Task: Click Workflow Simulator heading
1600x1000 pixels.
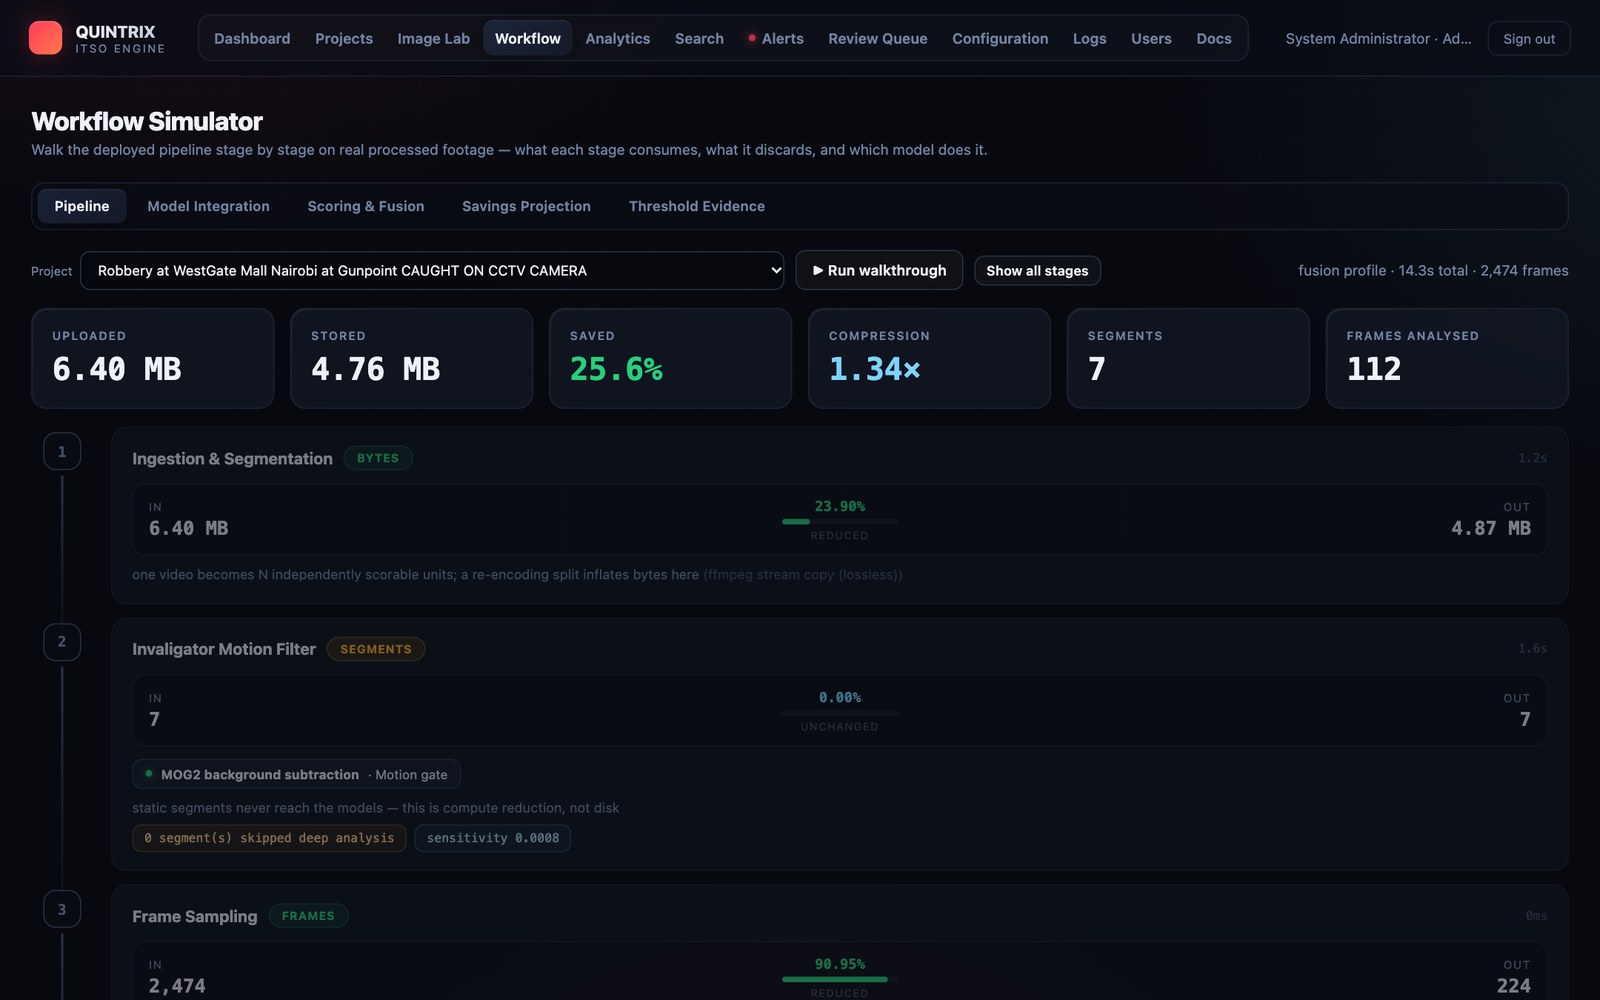Action: click(147, 121)
